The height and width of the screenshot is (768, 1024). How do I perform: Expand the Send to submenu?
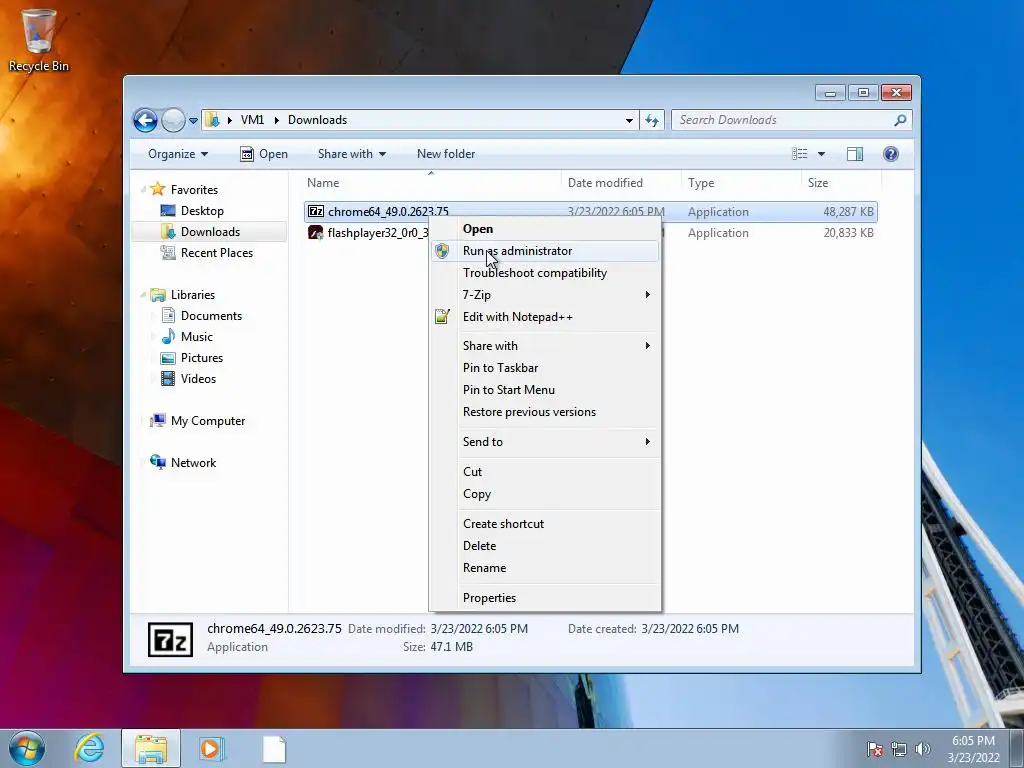545,442
